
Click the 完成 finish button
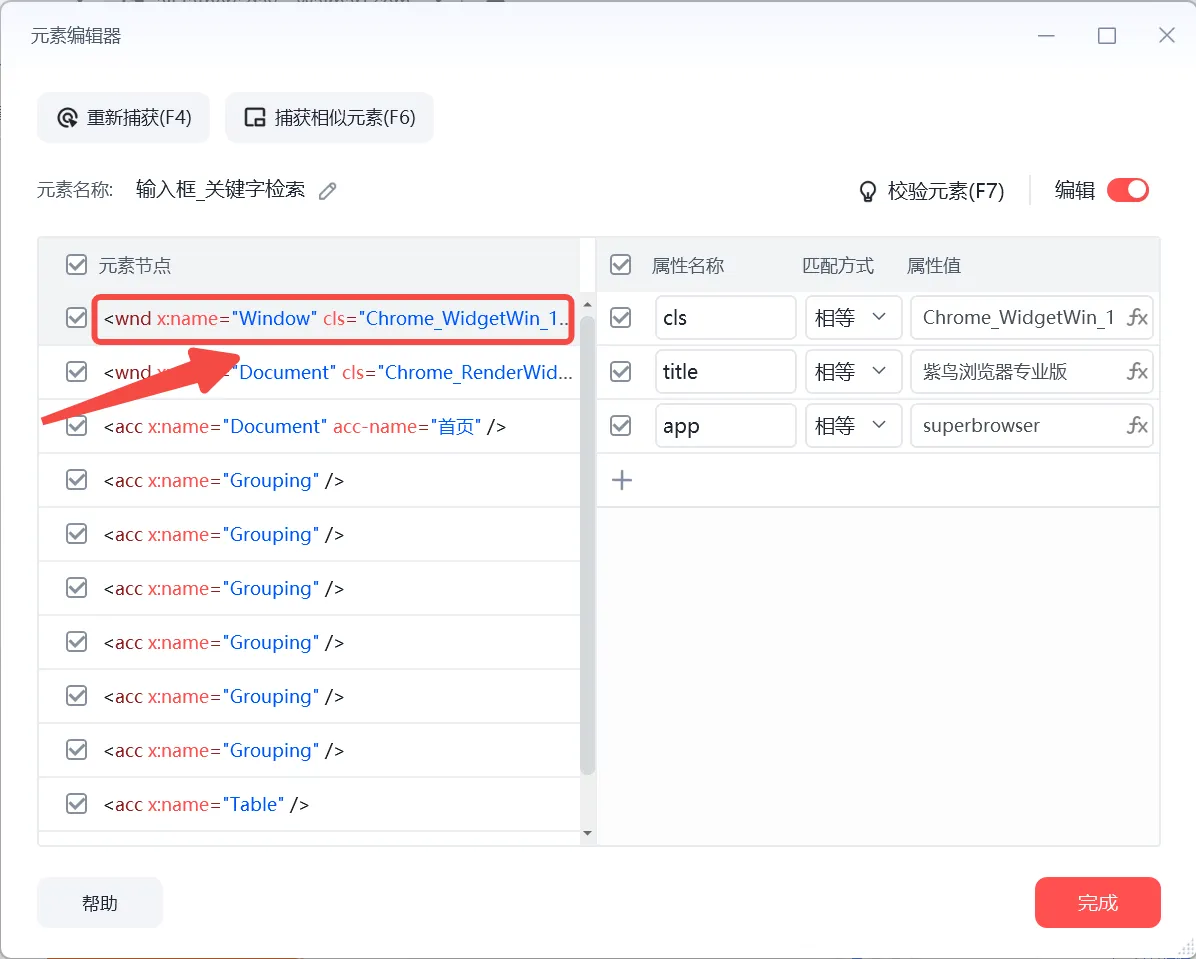point(1098,903)
